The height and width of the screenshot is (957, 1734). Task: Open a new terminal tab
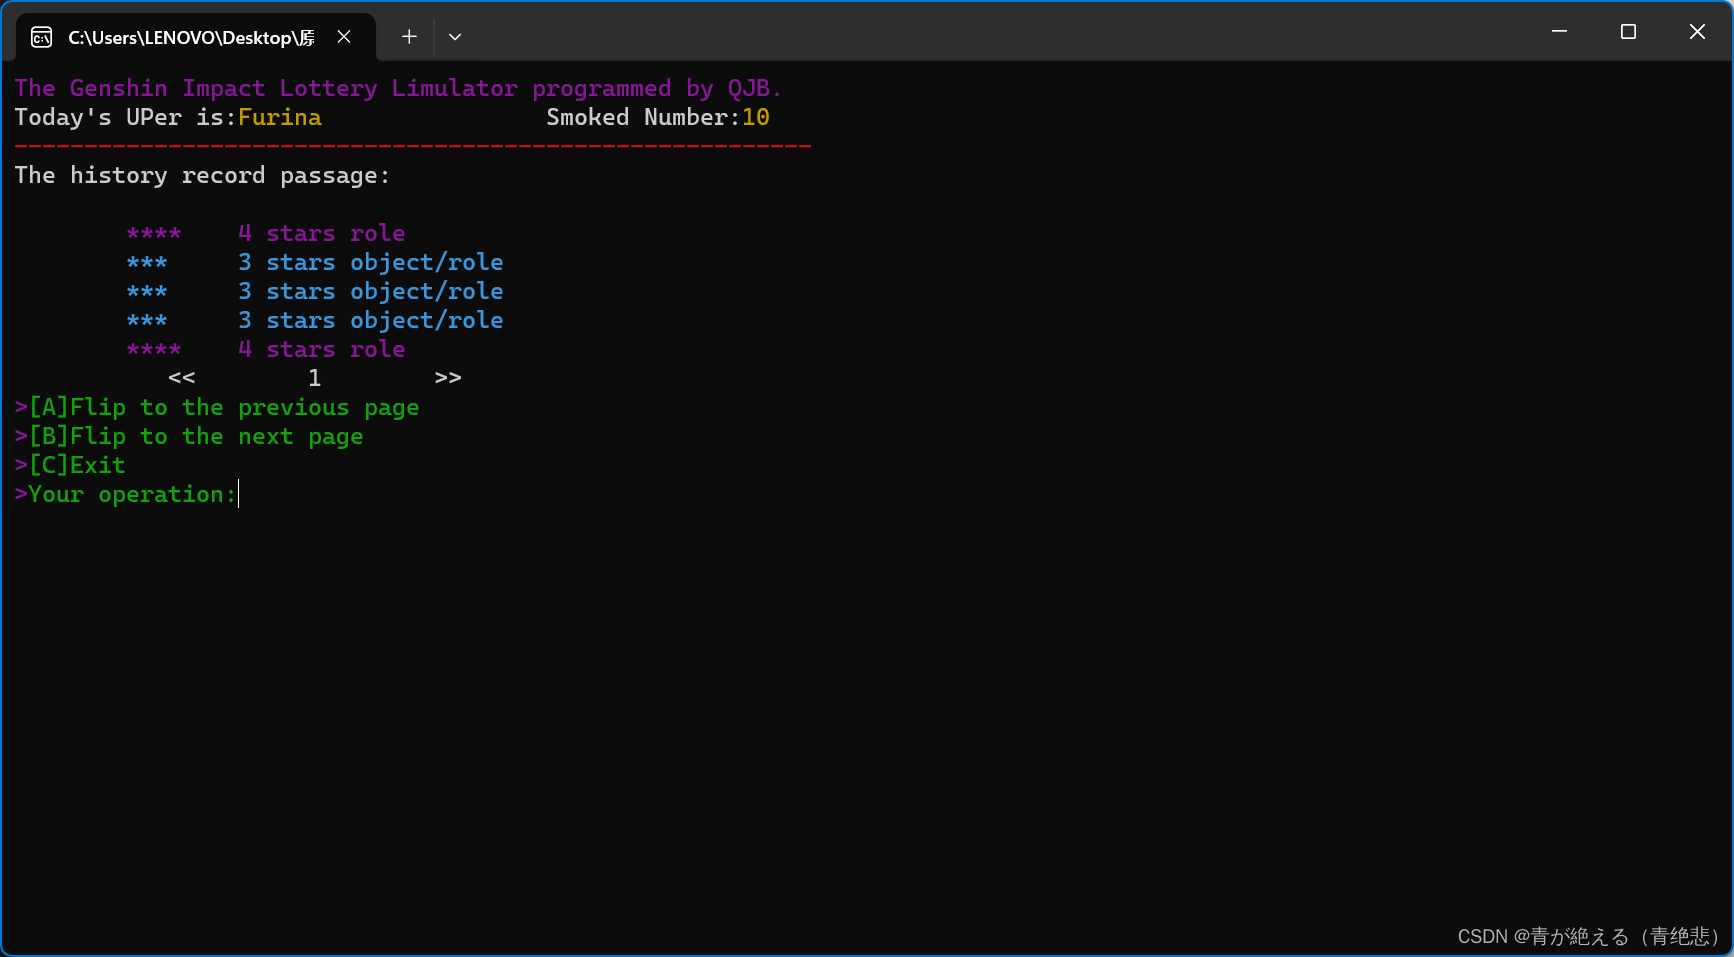pyautogui.click(x=409, y=37)
